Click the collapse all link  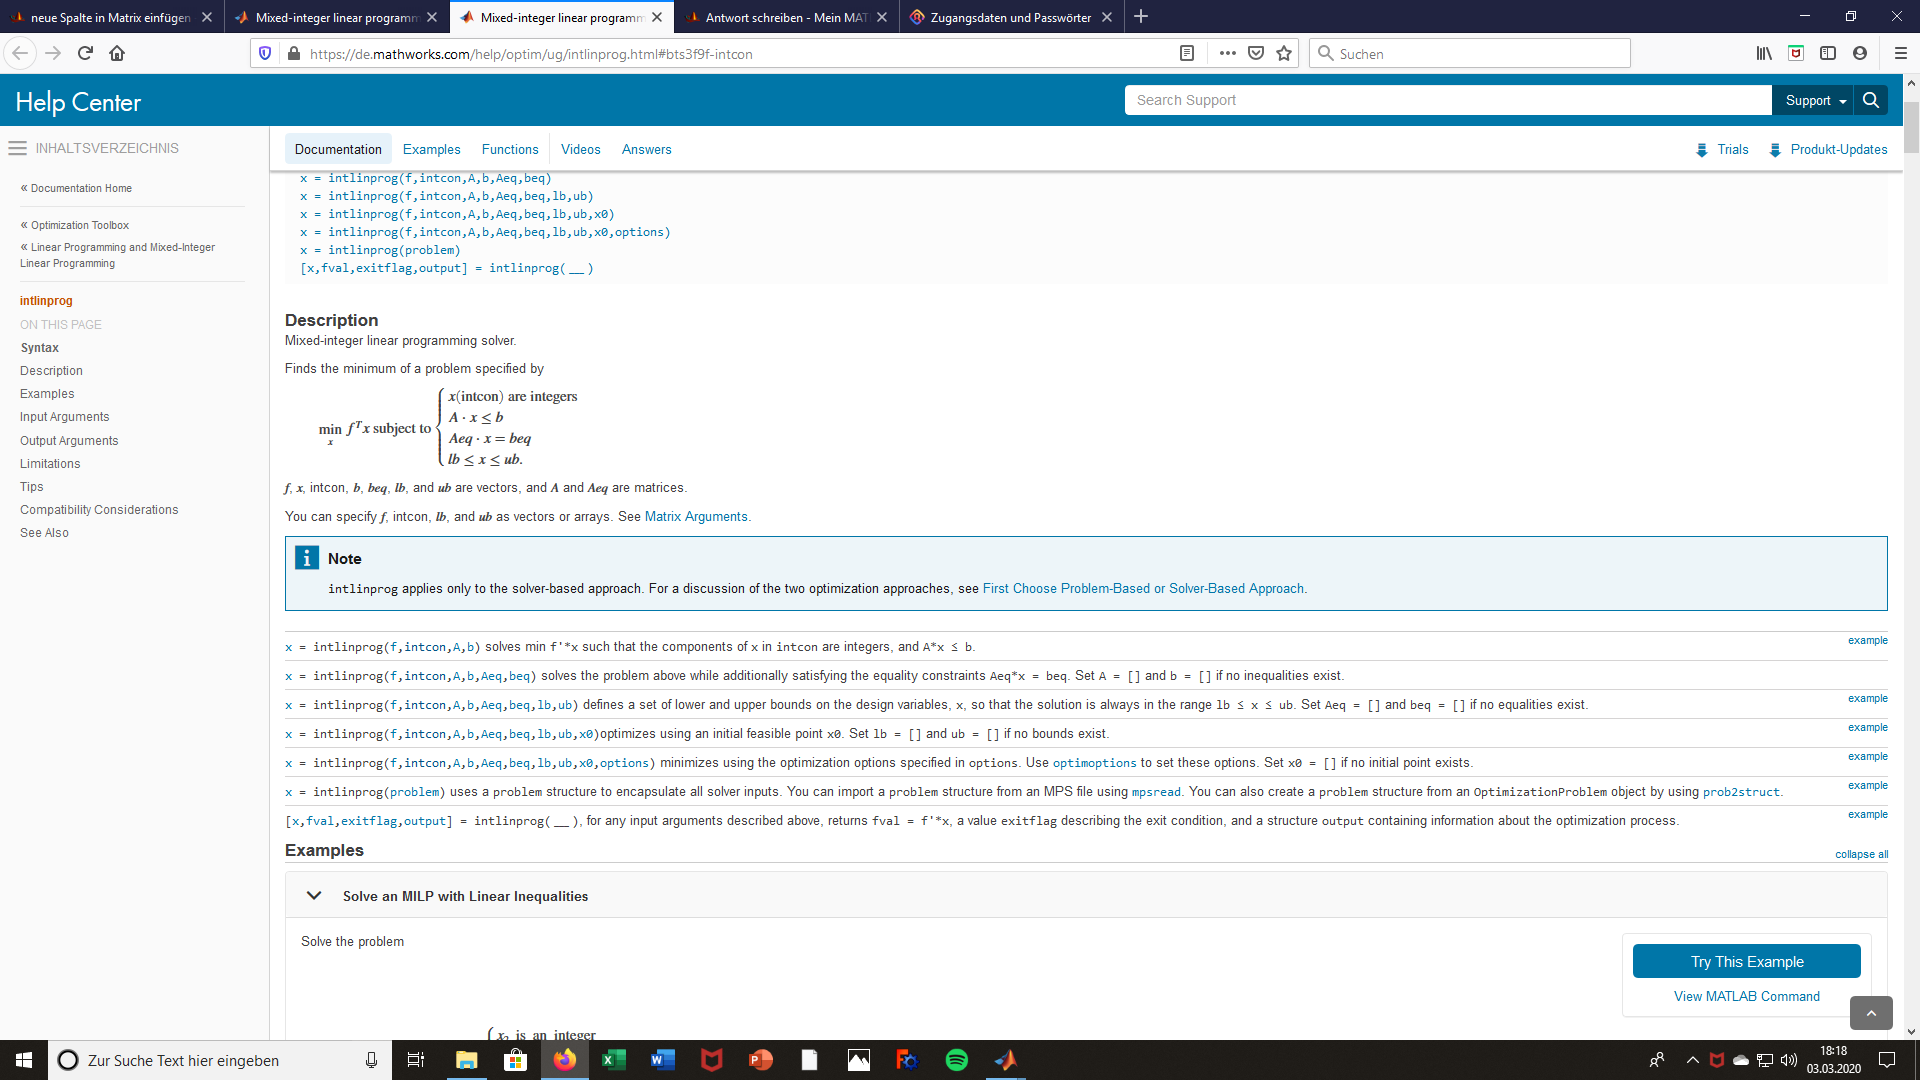coord(1861,854)
